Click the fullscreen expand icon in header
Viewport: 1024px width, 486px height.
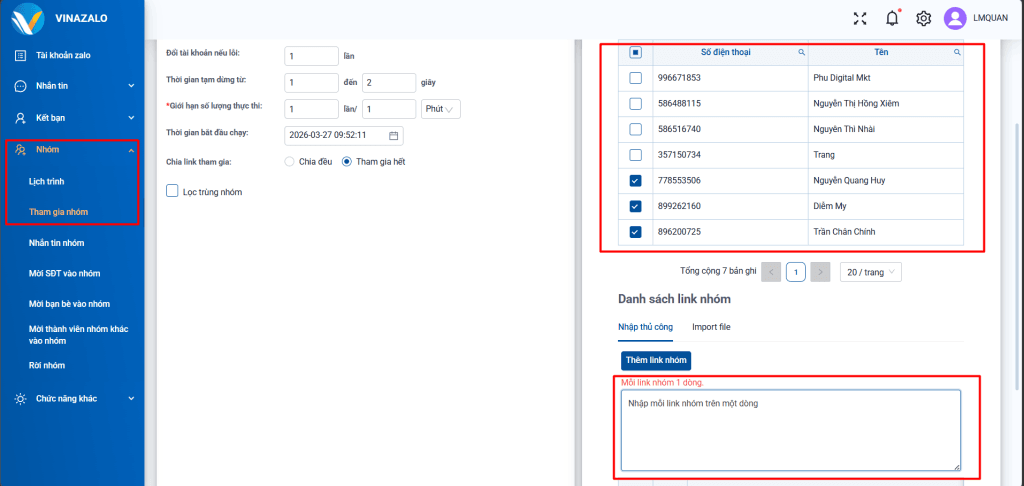click(860, 18)
